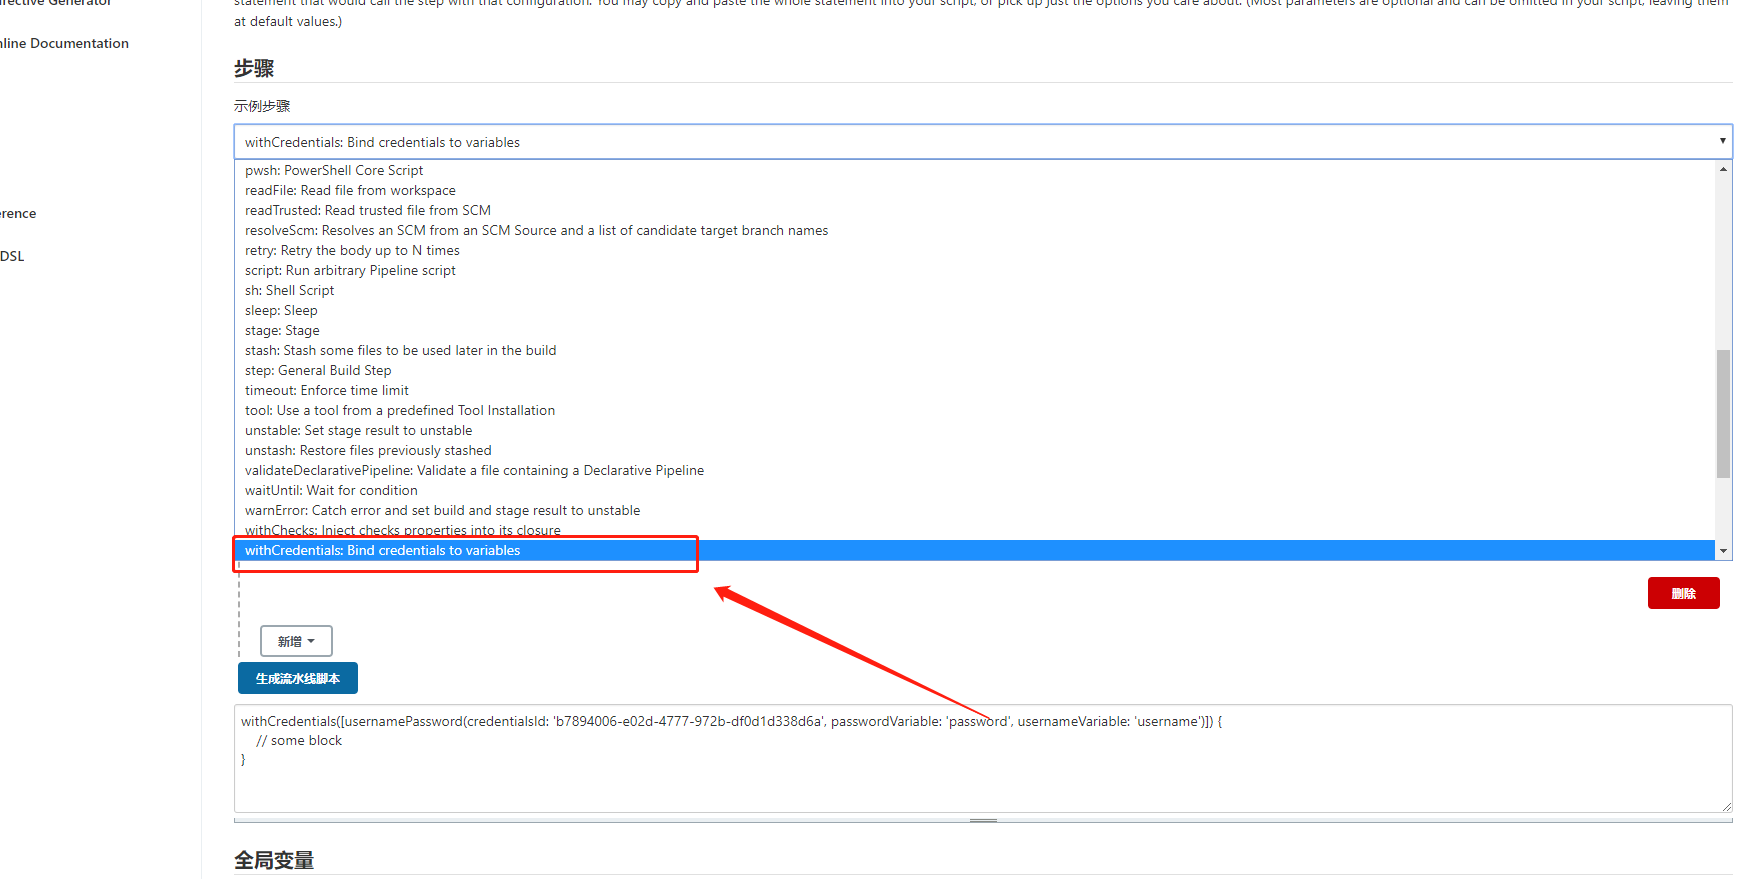Viewport: 1747px width, 879px height.
Task: Click inside the generated script text area
Action: tap(983, 758)
